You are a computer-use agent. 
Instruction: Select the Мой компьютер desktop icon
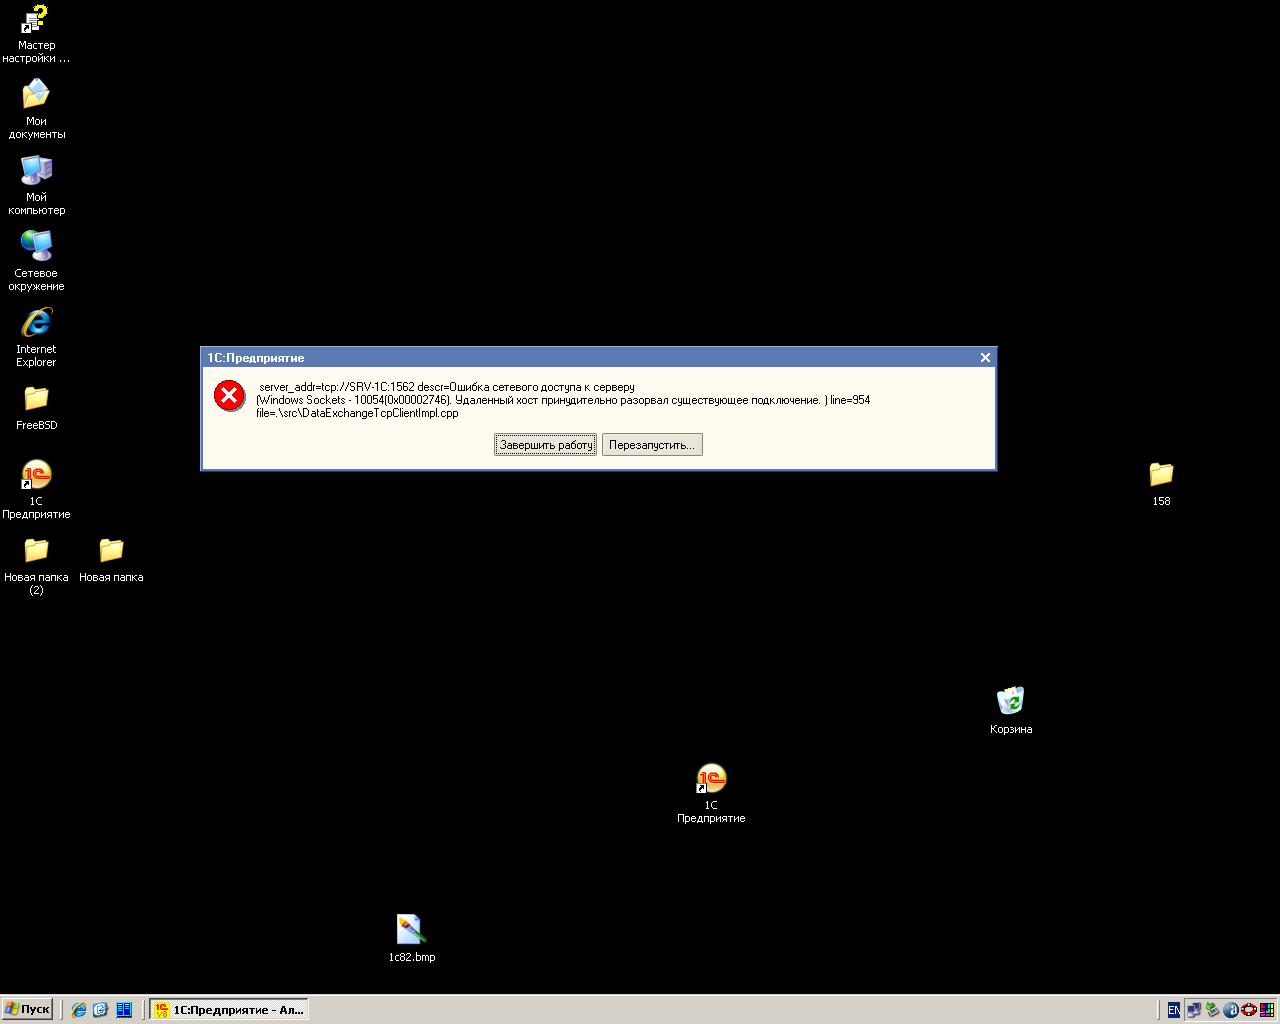(x=36, y=186)
